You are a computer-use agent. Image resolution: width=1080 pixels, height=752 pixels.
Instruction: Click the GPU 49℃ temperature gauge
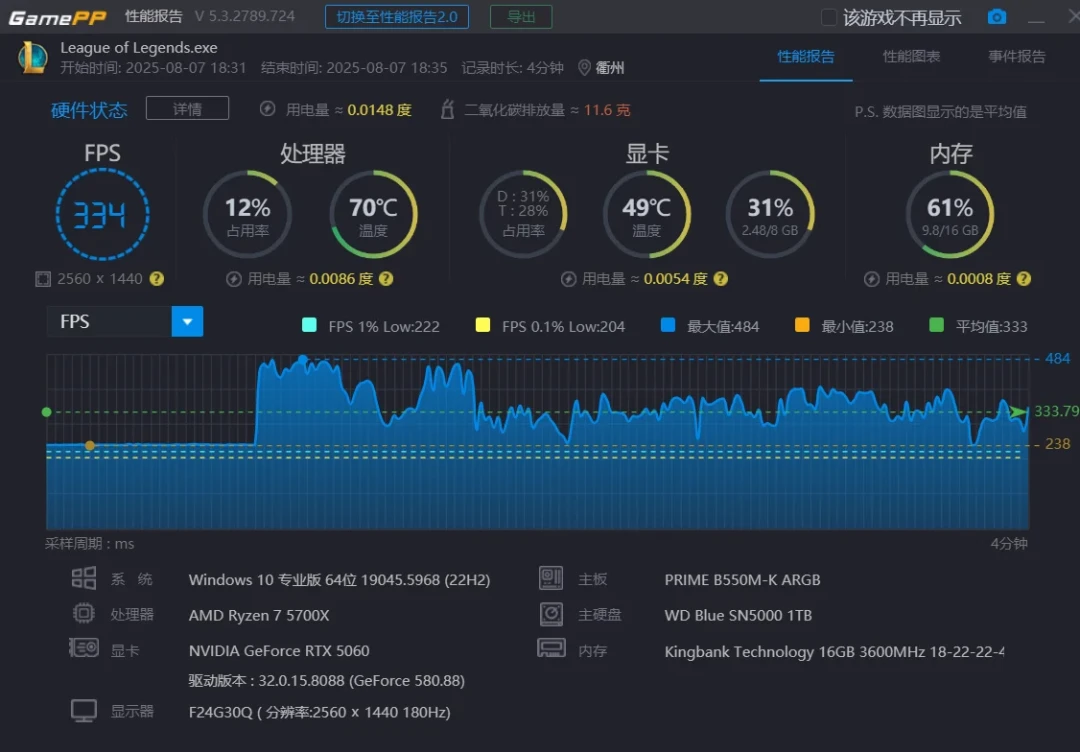646,214
